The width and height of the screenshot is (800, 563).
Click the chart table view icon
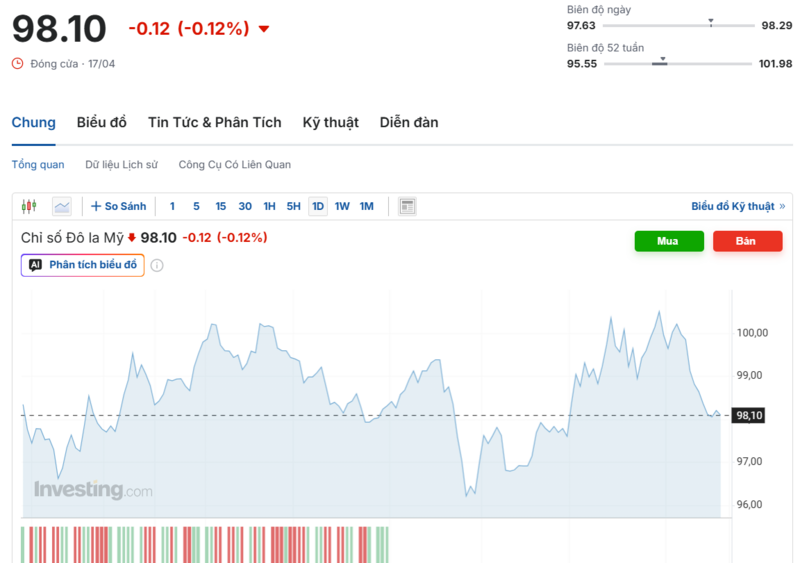(407, 206)
